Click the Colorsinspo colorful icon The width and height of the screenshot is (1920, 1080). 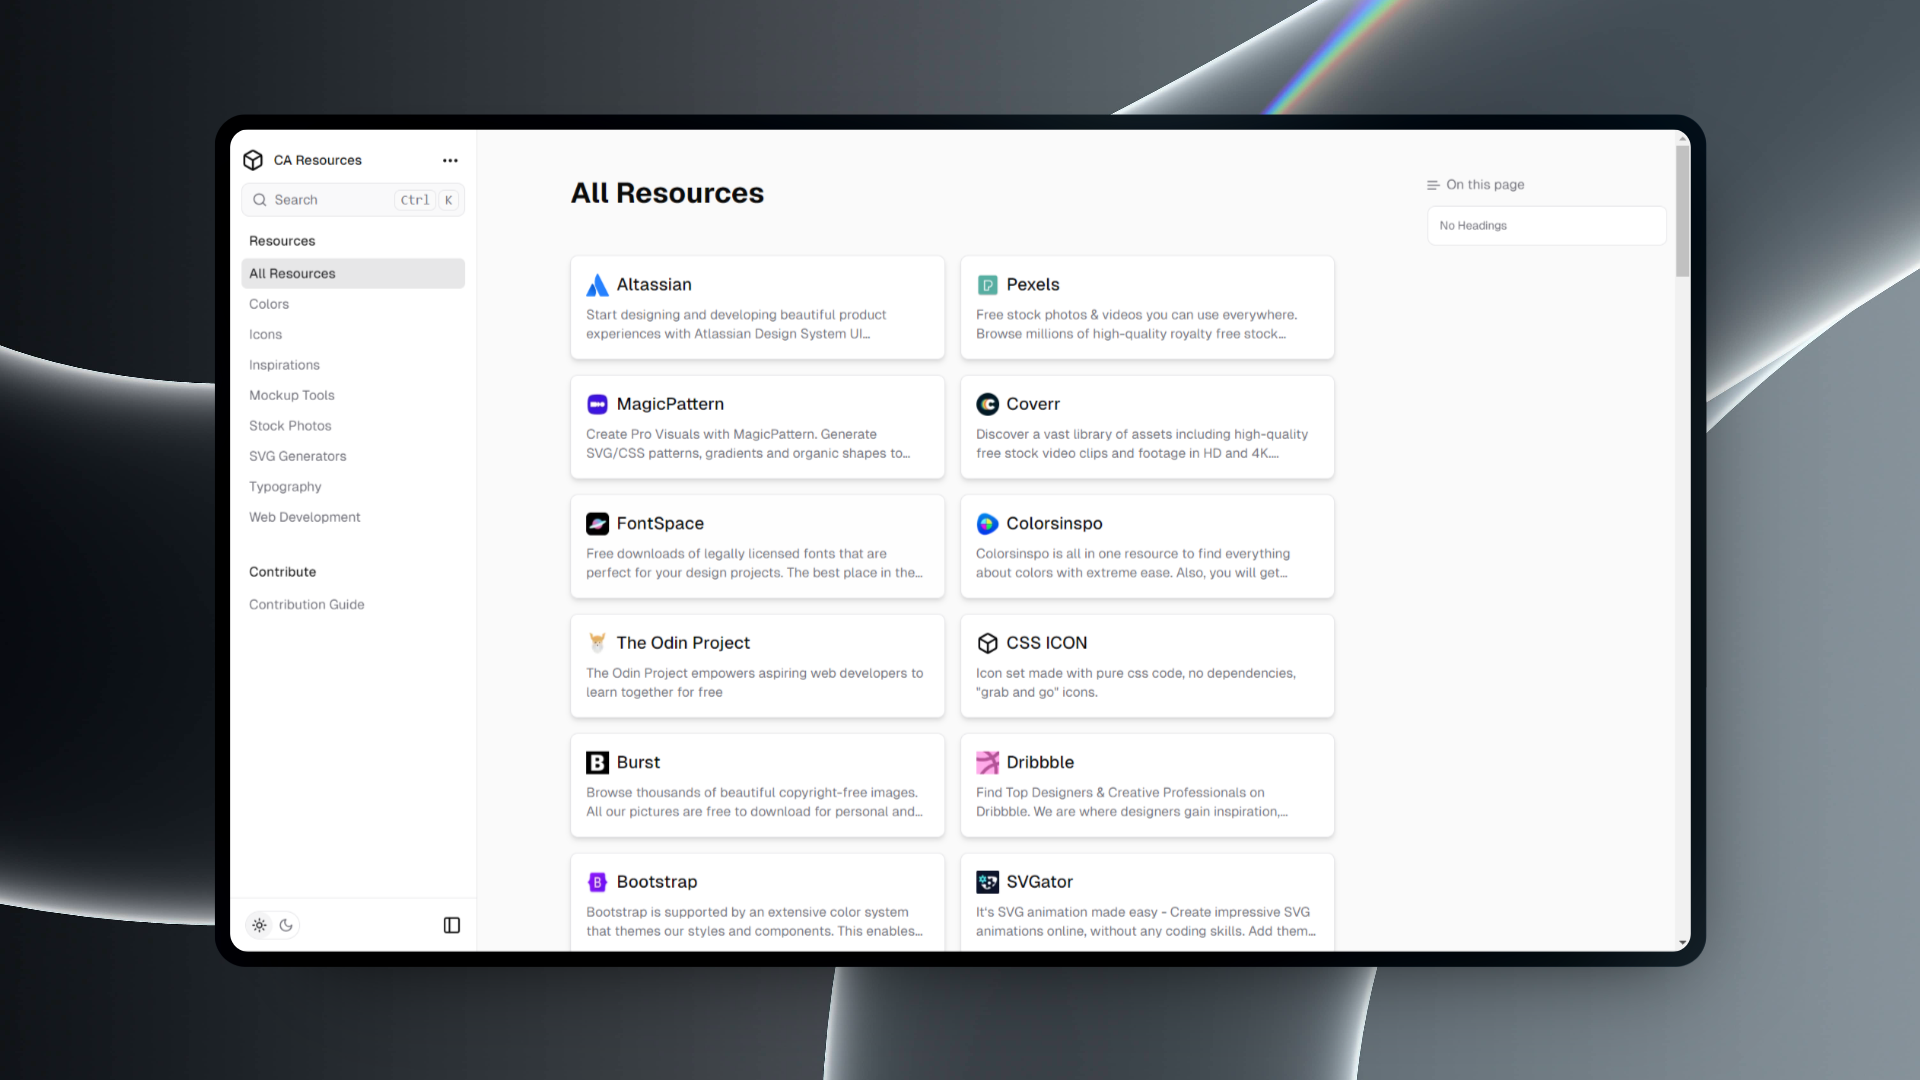pos(987,524)
